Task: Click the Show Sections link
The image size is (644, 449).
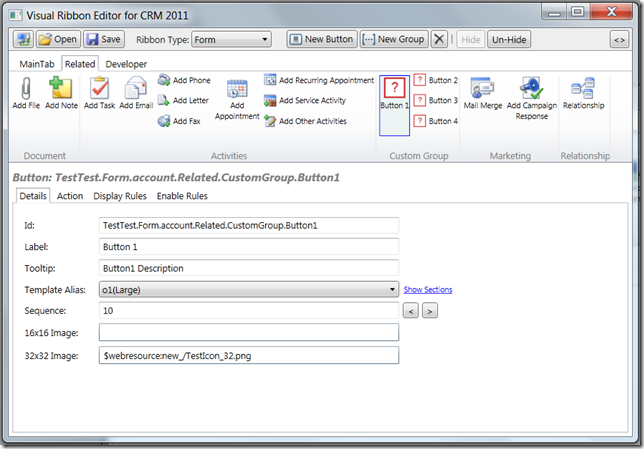Action: (428, 290)
